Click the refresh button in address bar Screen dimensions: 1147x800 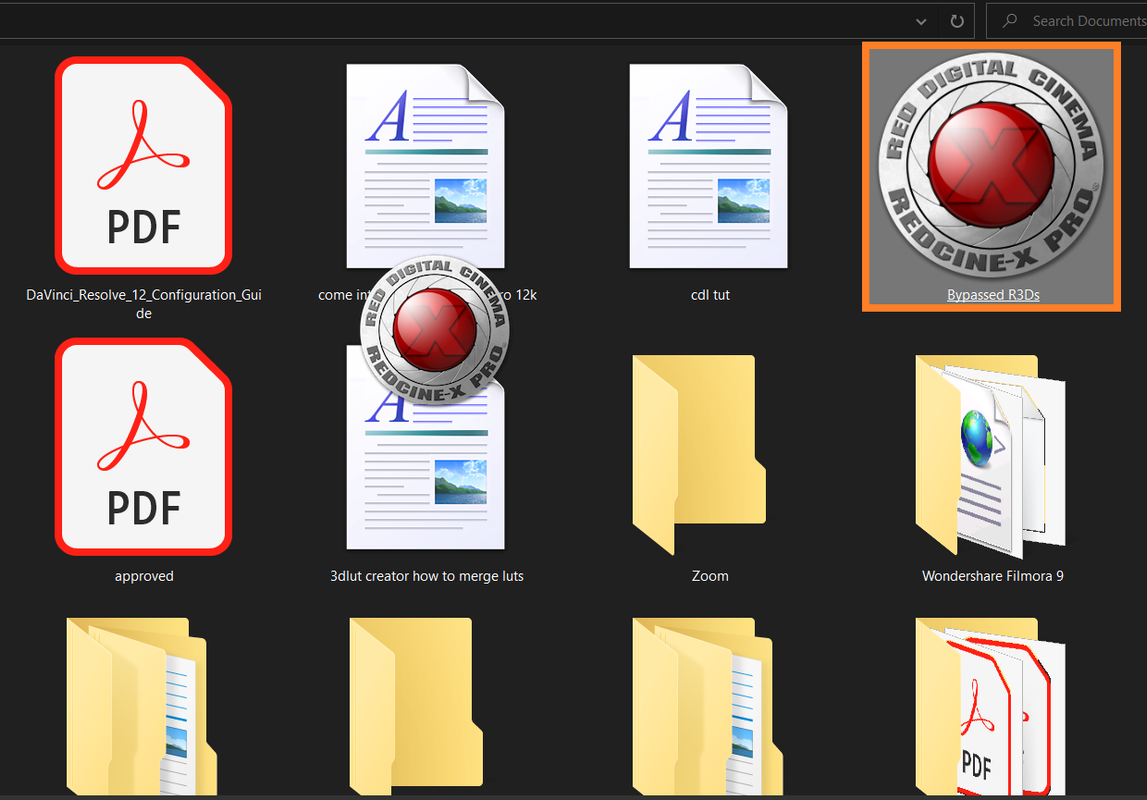click(957, 21)
